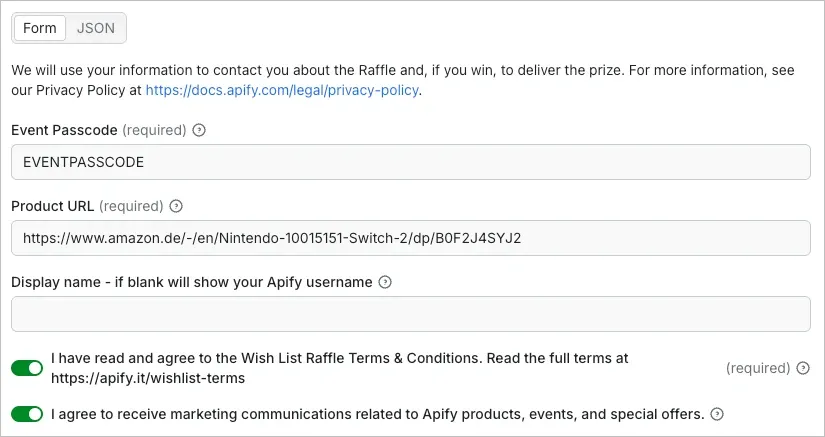Focus the Event Passcode input field
825x437 pixels.
coord(410,162)
